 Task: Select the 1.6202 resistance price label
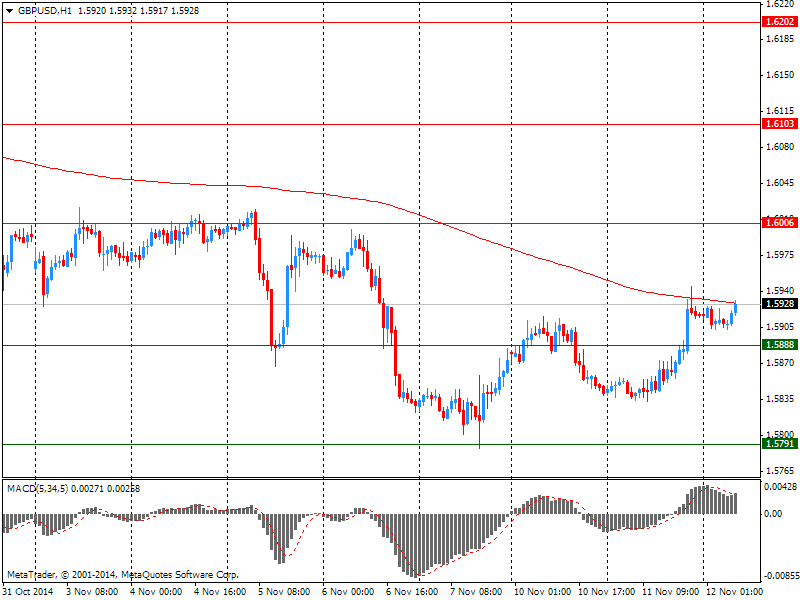[x=780, y=21]
